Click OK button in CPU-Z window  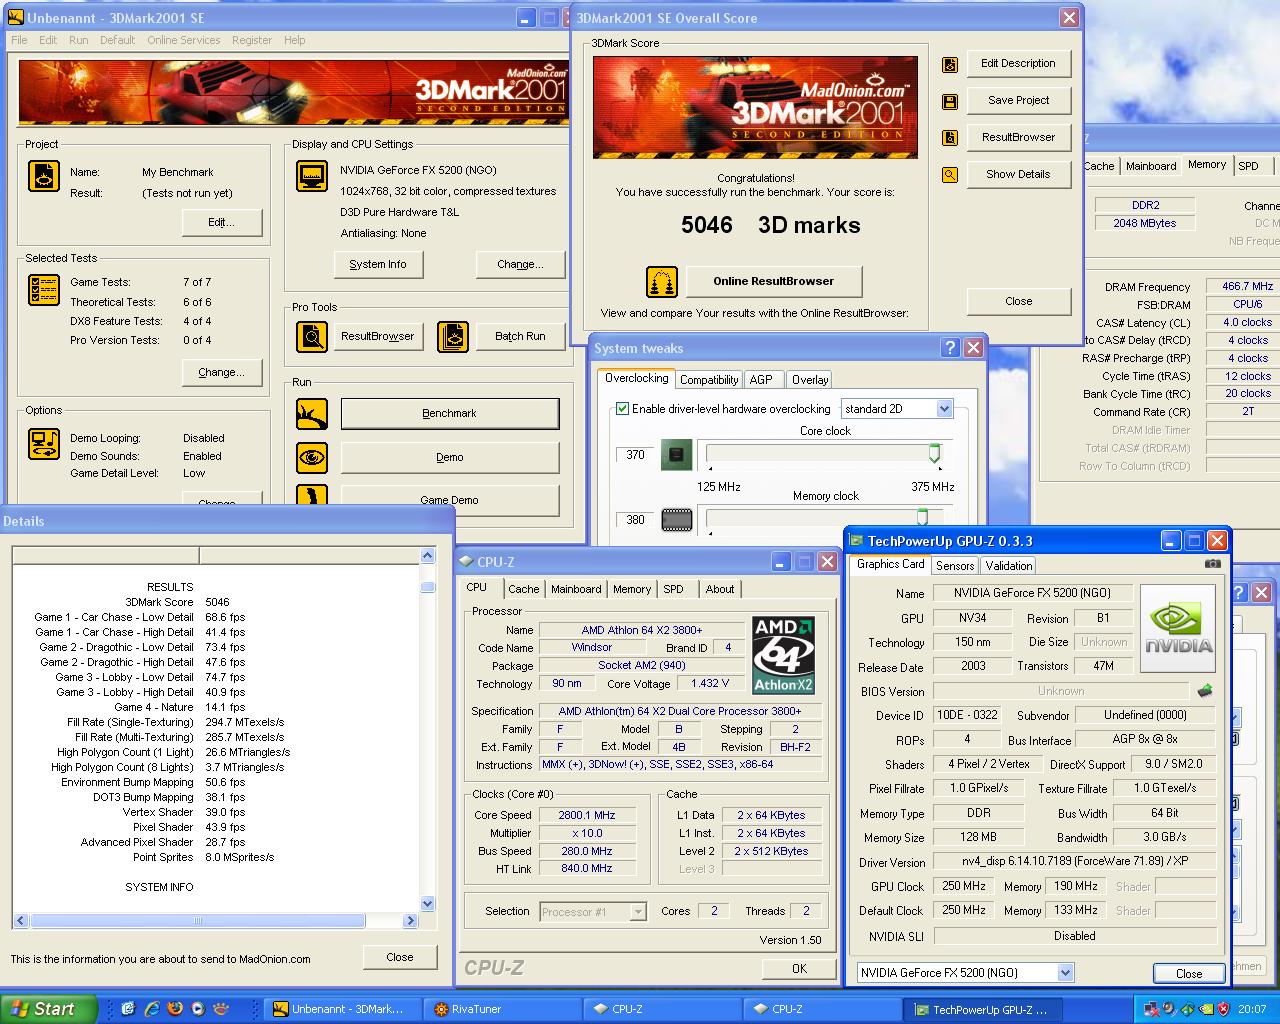click(799, 968)
